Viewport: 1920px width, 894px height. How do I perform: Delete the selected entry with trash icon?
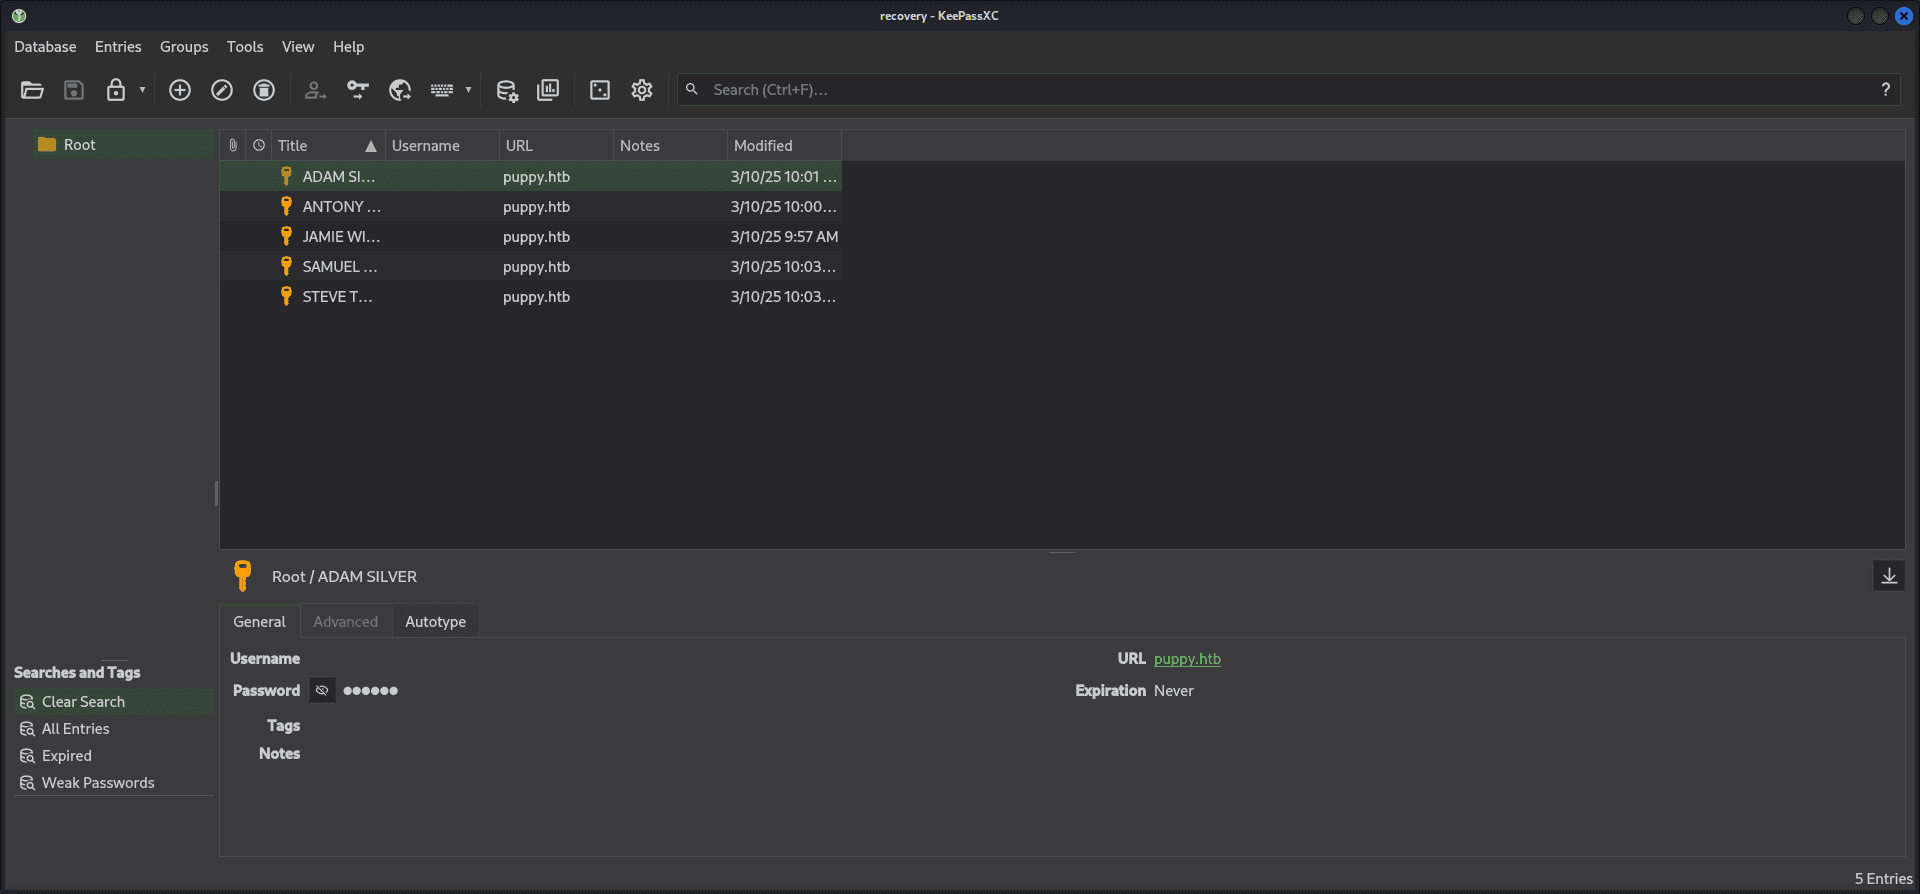tap(264, 90)
